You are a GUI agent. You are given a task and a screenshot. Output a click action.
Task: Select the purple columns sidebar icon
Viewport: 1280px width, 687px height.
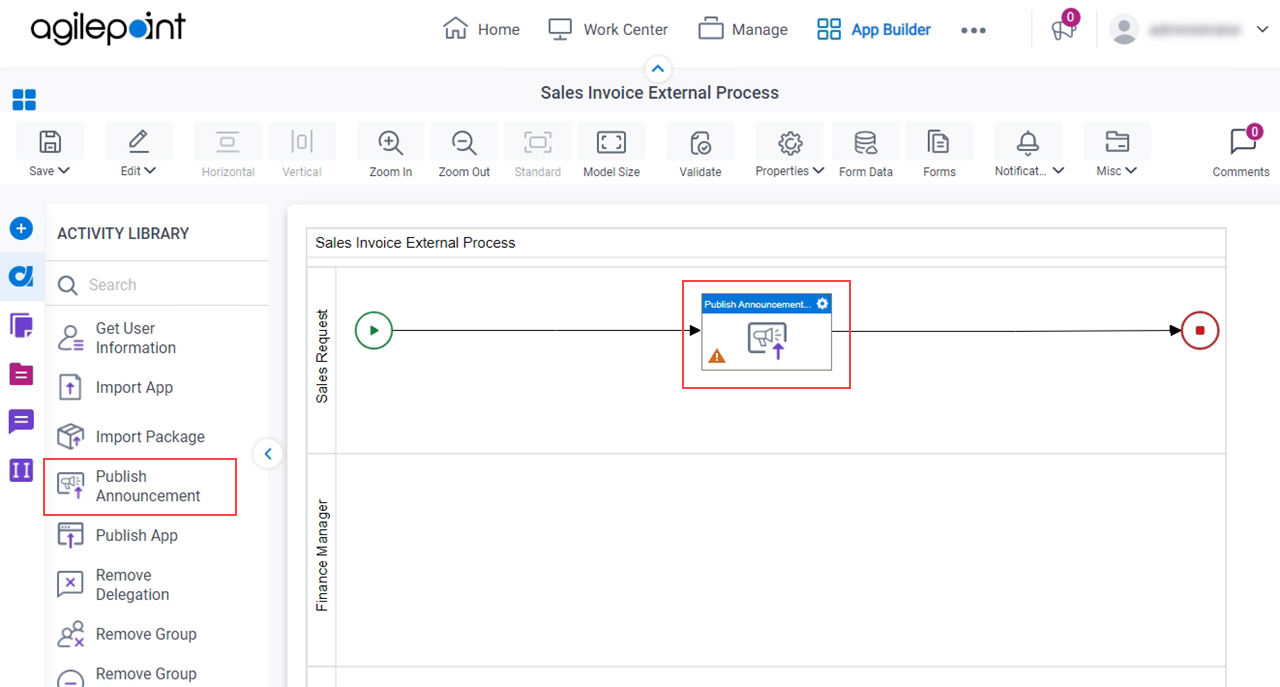[21, 470]
